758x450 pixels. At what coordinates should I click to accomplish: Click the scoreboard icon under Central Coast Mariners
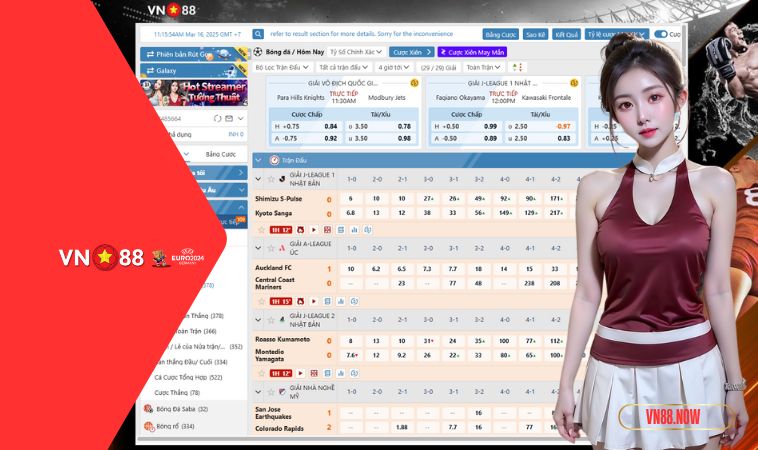click(x=327, y=302)
